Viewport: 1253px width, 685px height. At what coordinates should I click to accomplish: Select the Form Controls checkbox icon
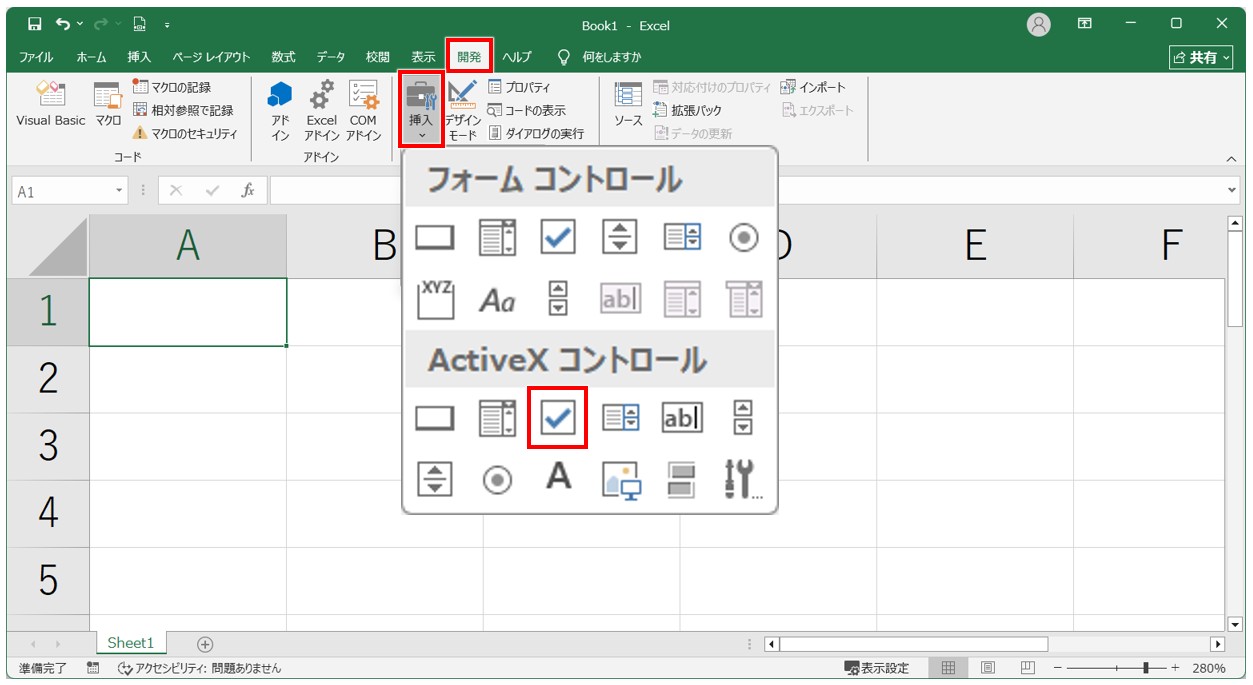pos(558,237)
